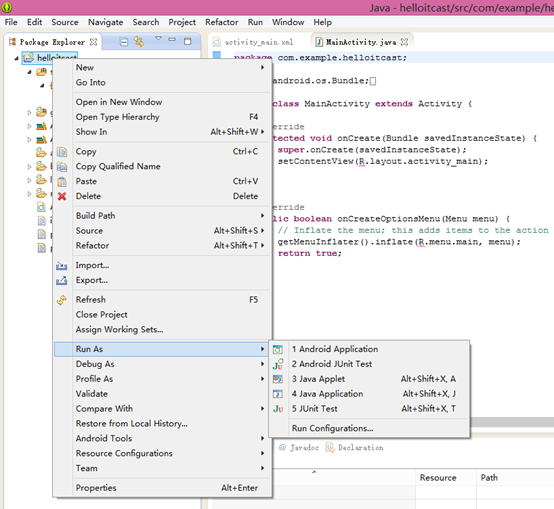Sort by the Resource column header
Screen dimensions: 554x509
pos(446,478)
